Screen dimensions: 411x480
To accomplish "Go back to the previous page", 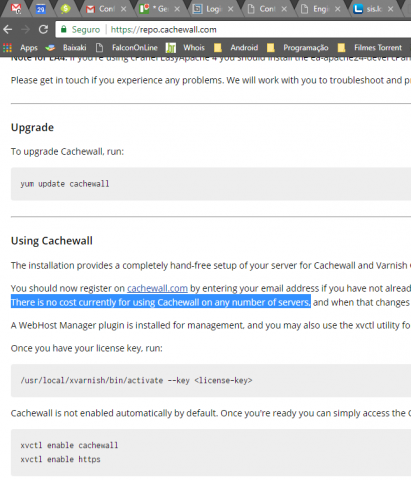I will coord(8,30).
